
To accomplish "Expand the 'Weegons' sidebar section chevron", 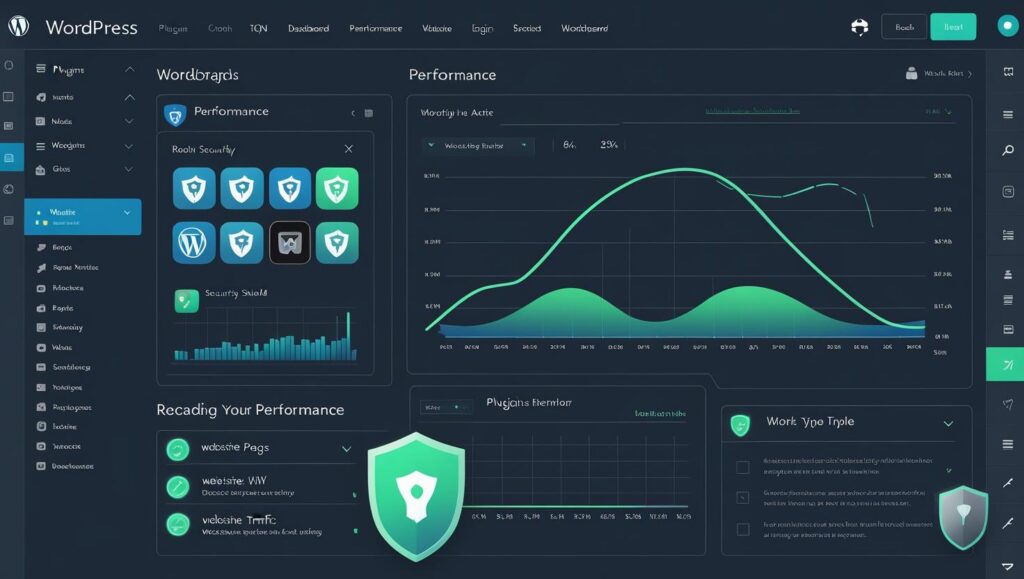I will coord(129,146).
